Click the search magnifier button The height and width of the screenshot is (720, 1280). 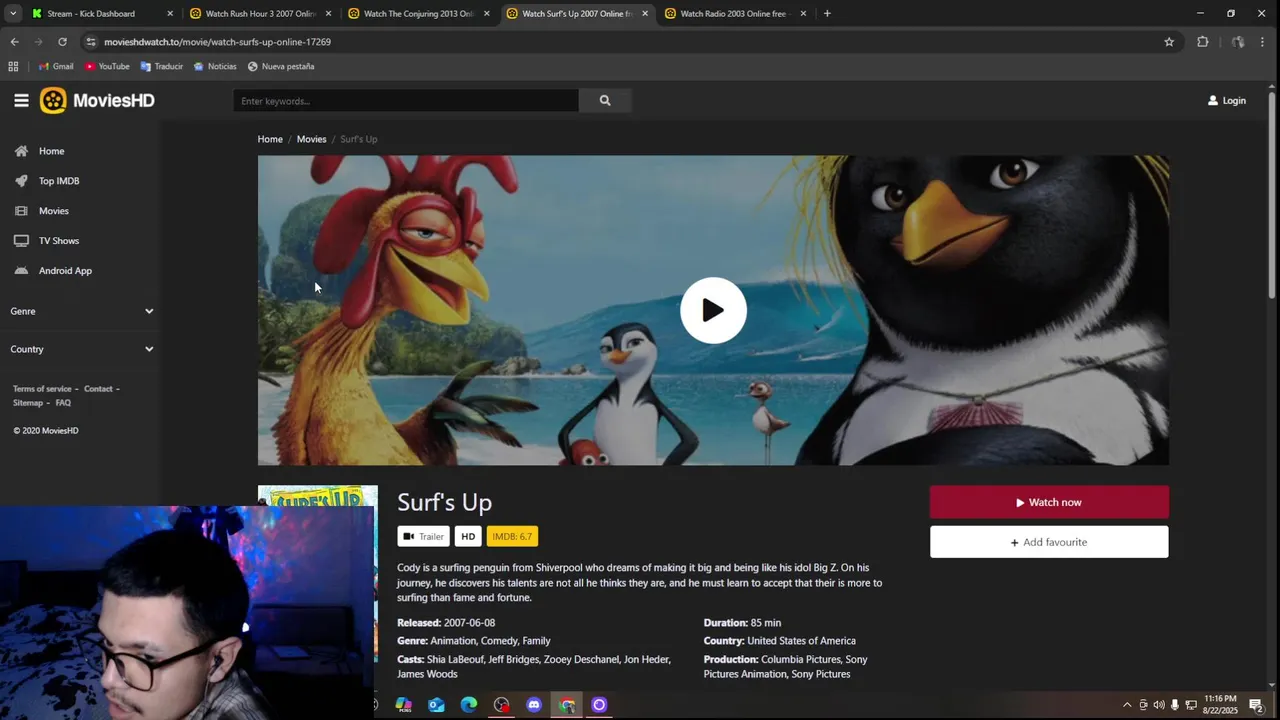605,100
